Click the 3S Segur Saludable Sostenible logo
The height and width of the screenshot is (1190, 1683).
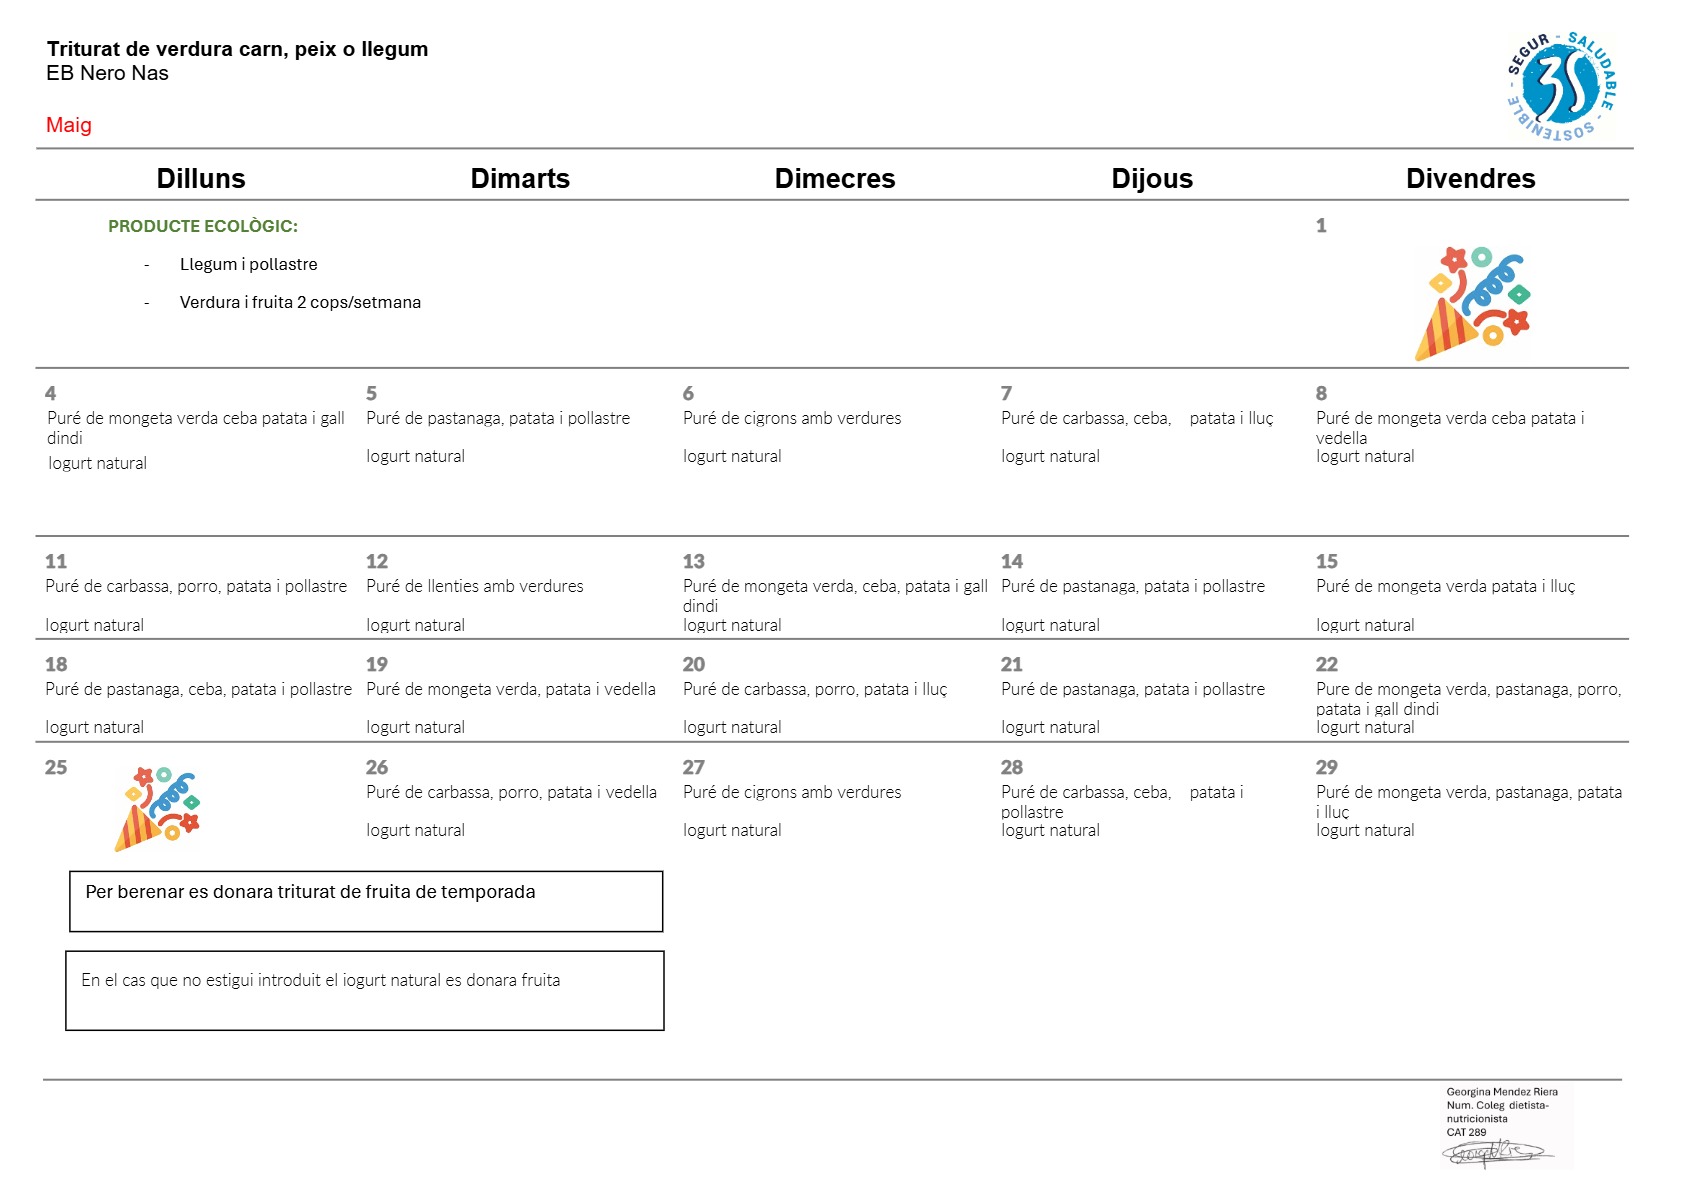pyautogui.click(x=1562, y=86)
